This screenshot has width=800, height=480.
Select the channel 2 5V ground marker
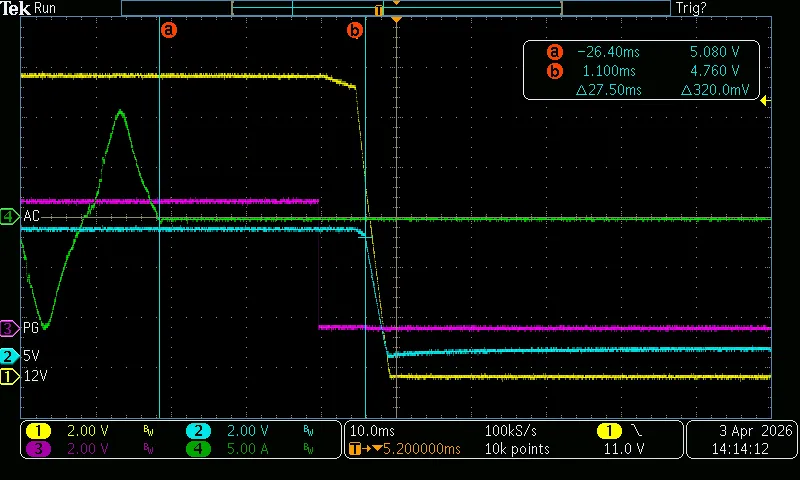click(x=9, y=356)
